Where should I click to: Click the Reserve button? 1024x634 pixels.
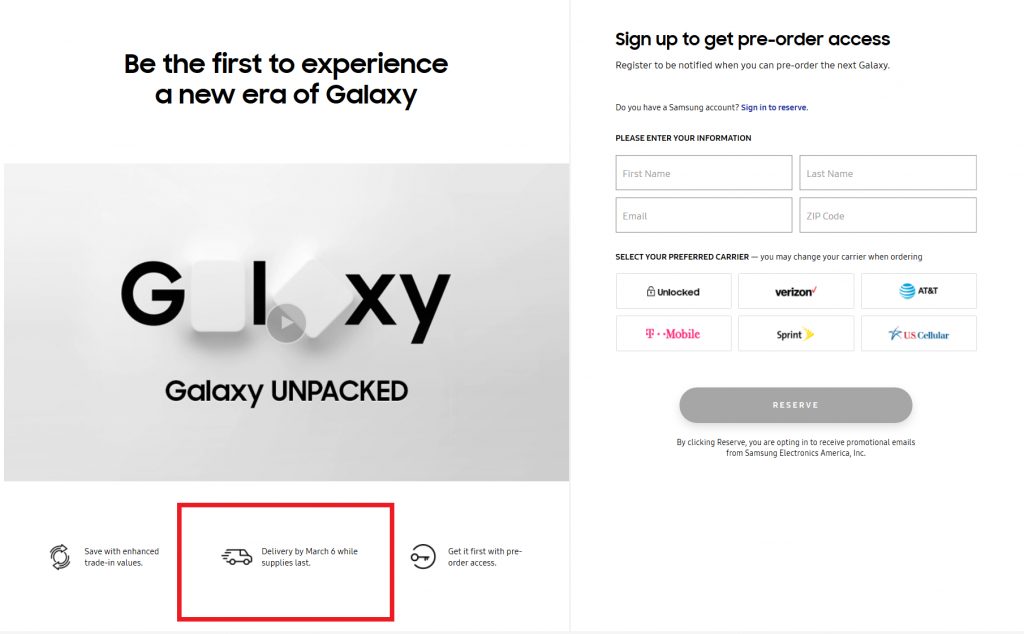pyautogui.click(x=795, y=405)
